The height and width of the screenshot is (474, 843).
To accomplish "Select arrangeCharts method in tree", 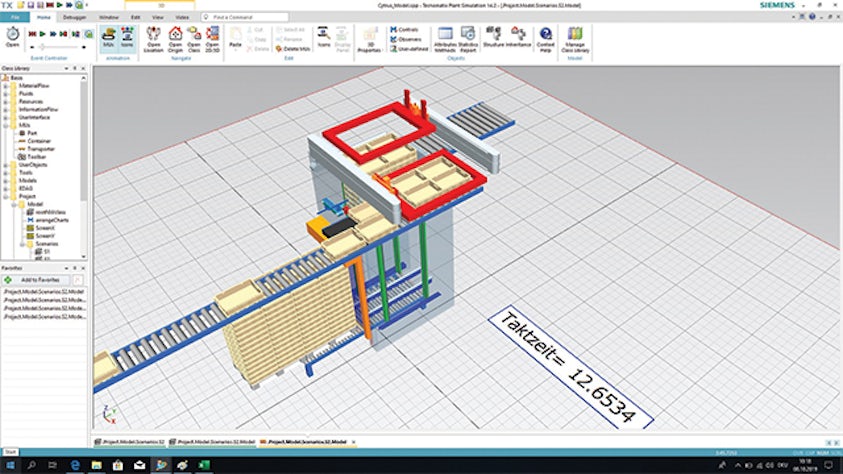I will (52, 220).
